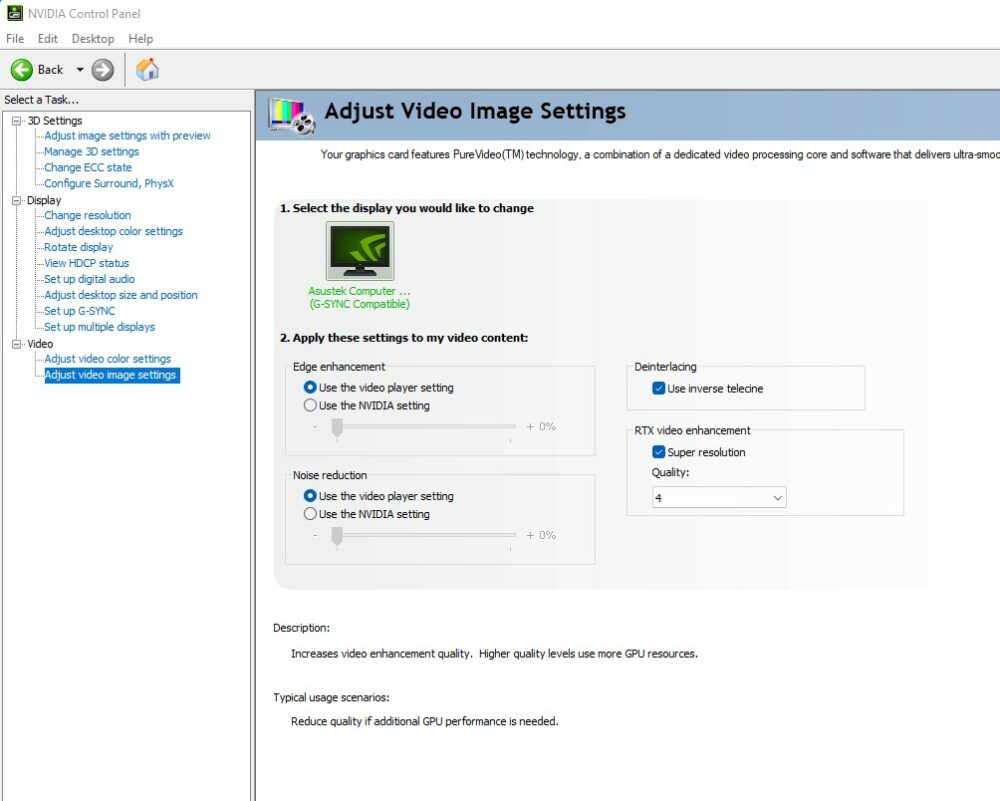Select video player setting for Noise reduction
The image size is (1000, 801).
click(310, 496)
